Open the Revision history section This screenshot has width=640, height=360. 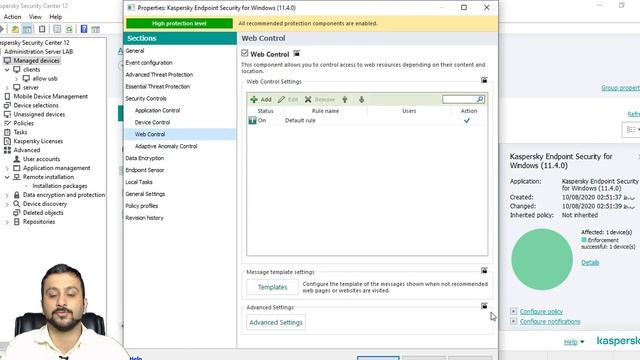tap(144, 218)
